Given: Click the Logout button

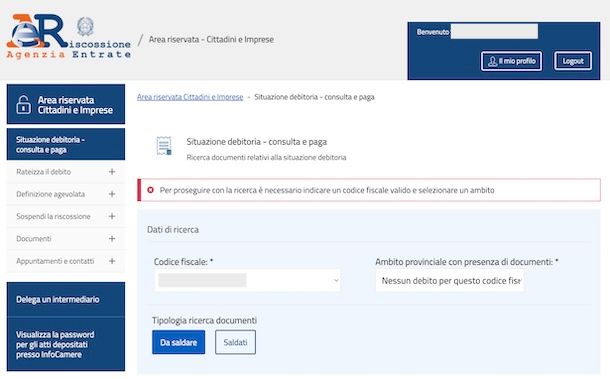Looking at the screenshot, I should tap(573, 61).
